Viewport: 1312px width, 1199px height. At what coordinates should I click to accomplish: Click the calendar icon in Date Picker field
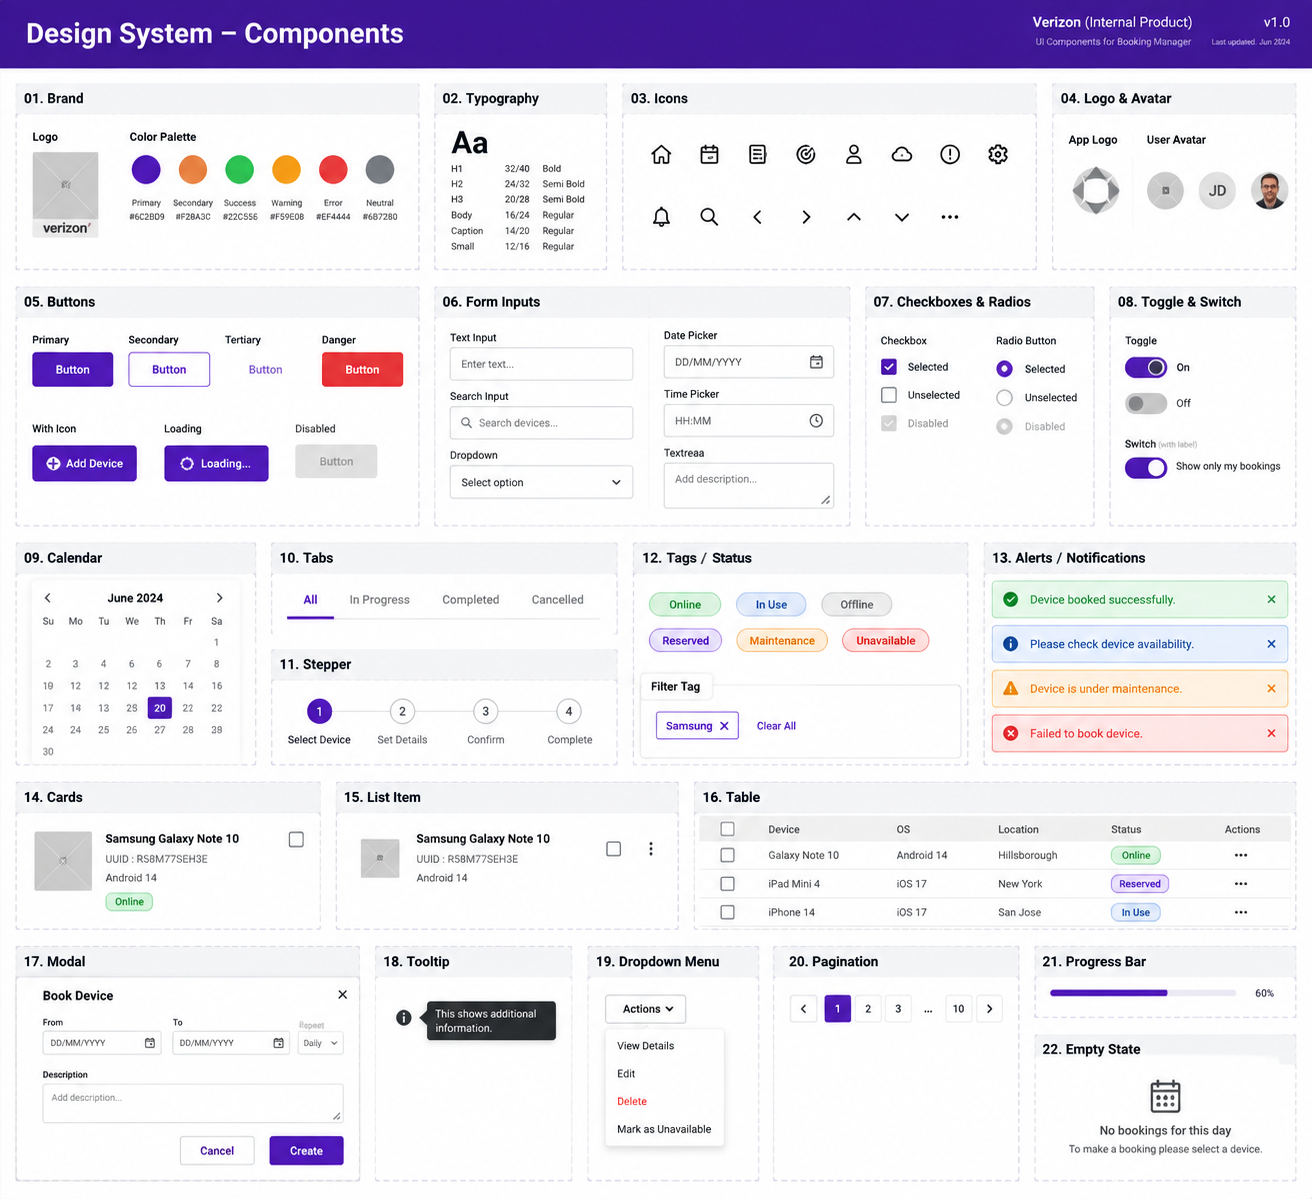coord(816,362)
